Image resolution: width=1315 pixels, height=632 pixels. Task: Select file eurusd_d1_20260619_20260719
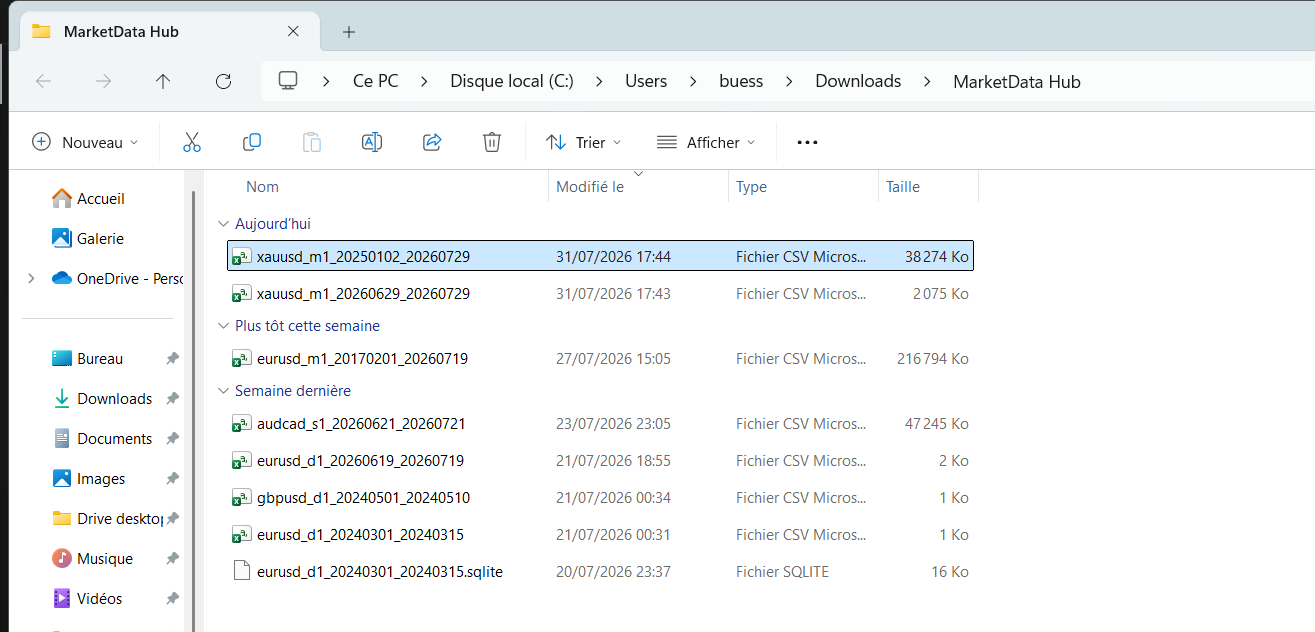600,461
